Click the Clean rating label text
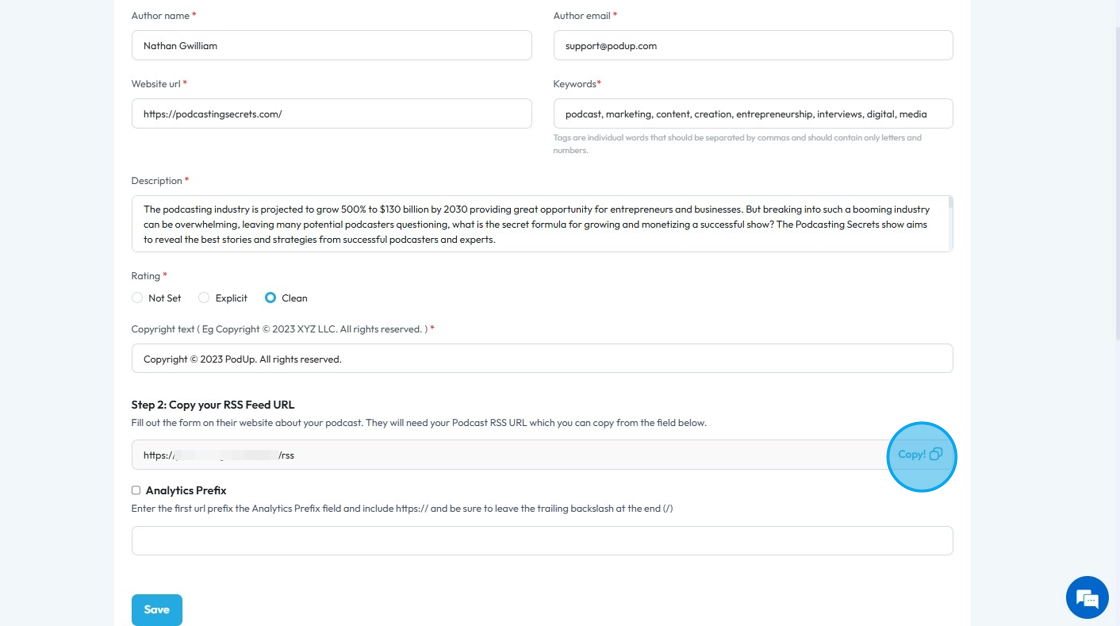Viewport: 1120px width, 626px height. click(295, 298)
